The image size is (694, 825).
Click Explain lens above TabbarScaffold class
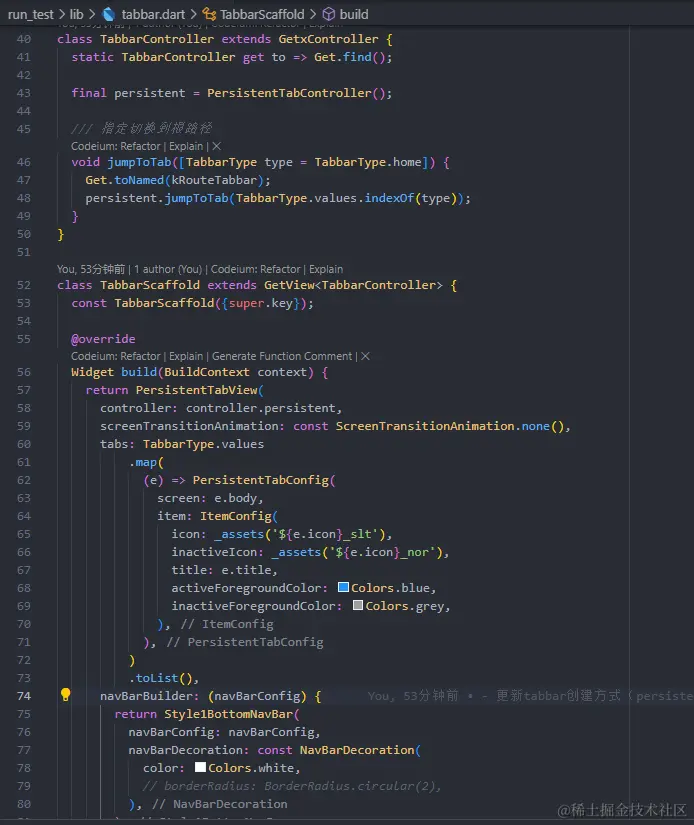pos(326,269)
